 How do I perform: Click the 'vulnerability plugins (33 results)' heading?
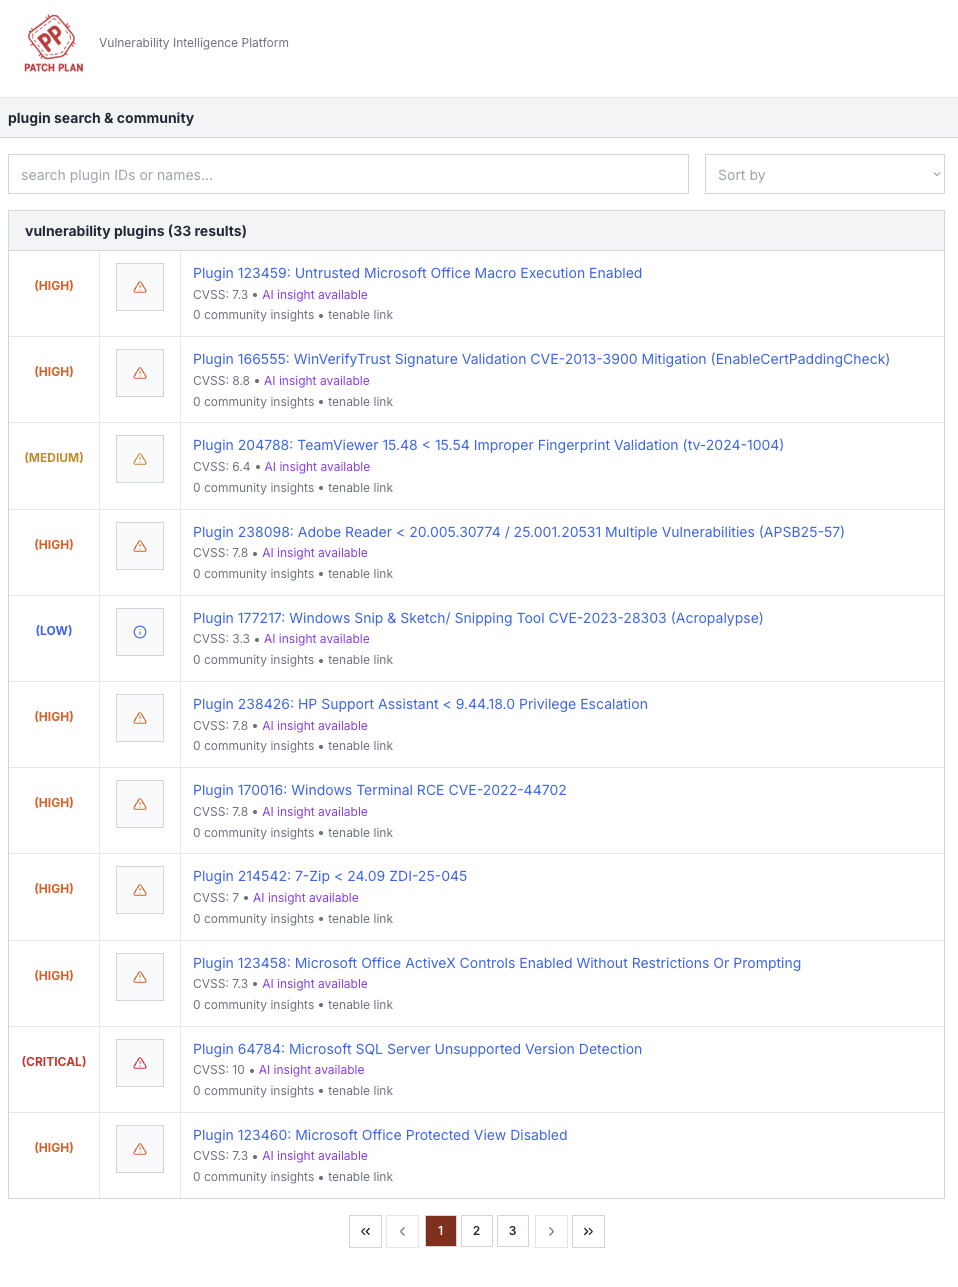136,231
